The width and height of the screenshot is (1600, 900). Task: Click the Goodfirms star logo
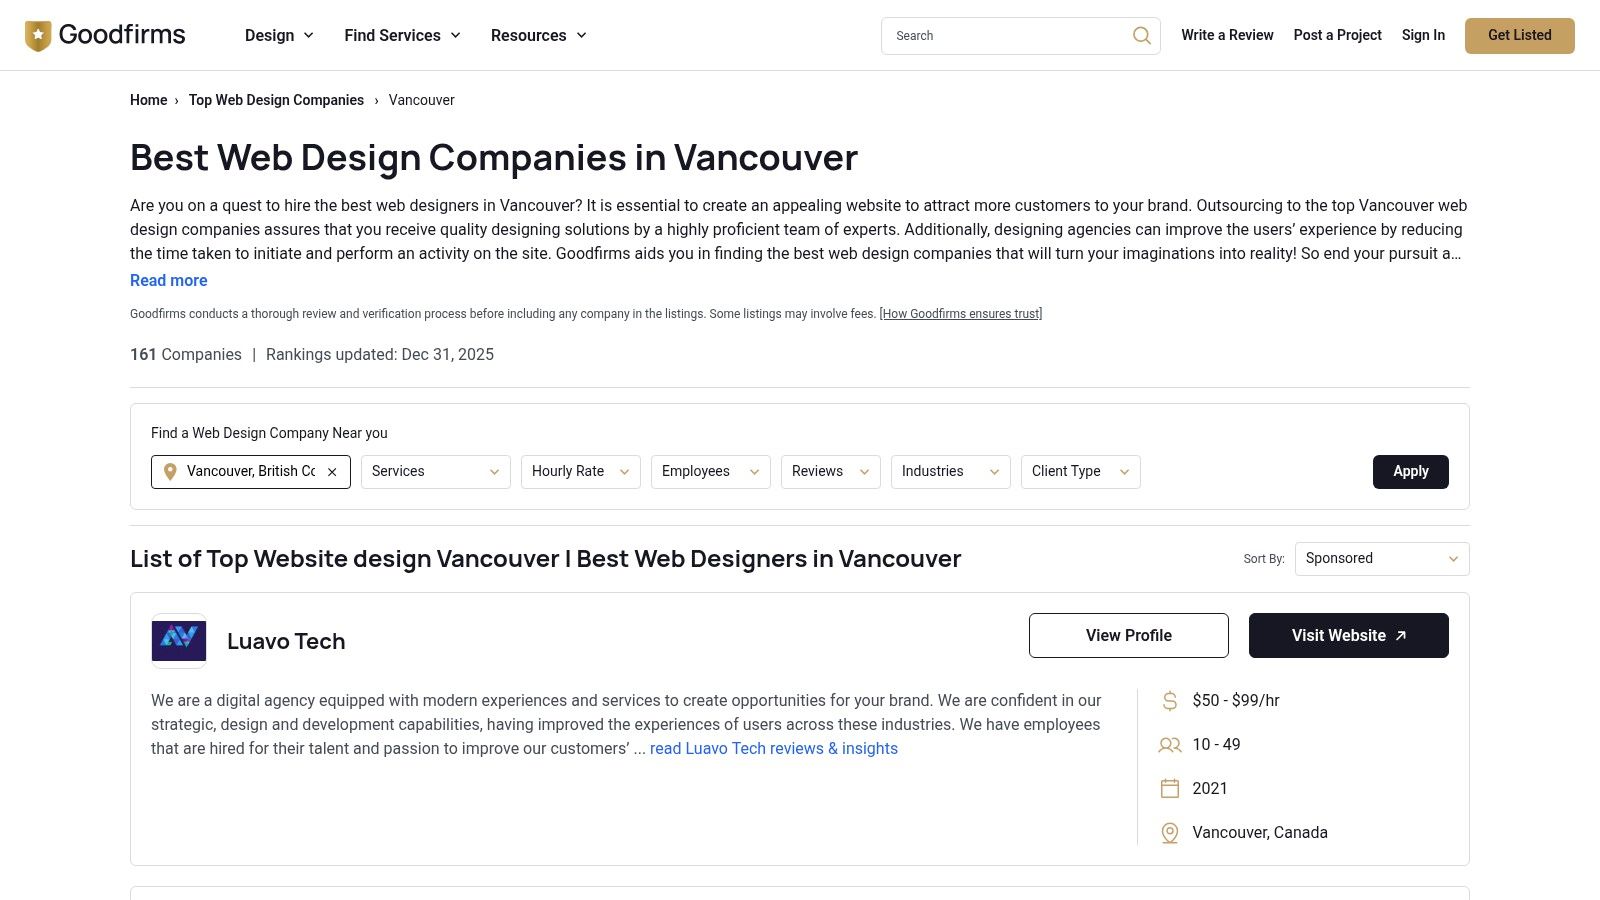coord(37,34)
